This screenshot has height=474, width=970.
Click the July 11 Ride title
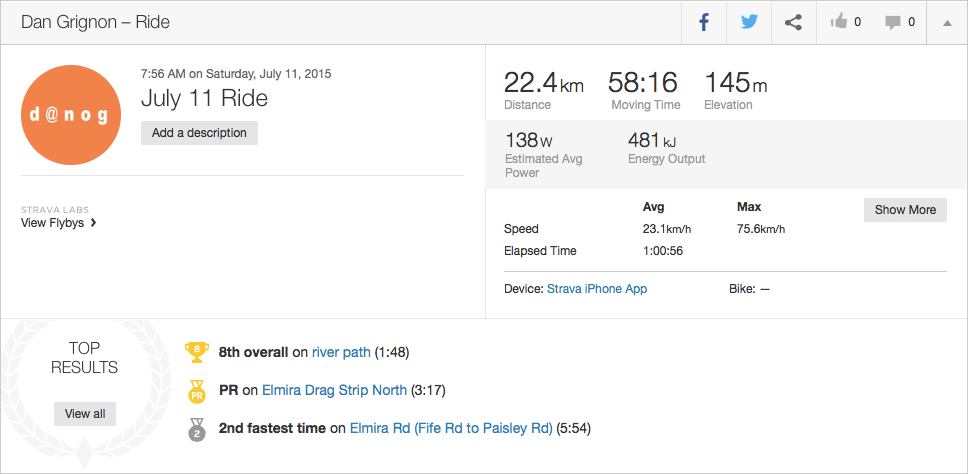point(204,98)
